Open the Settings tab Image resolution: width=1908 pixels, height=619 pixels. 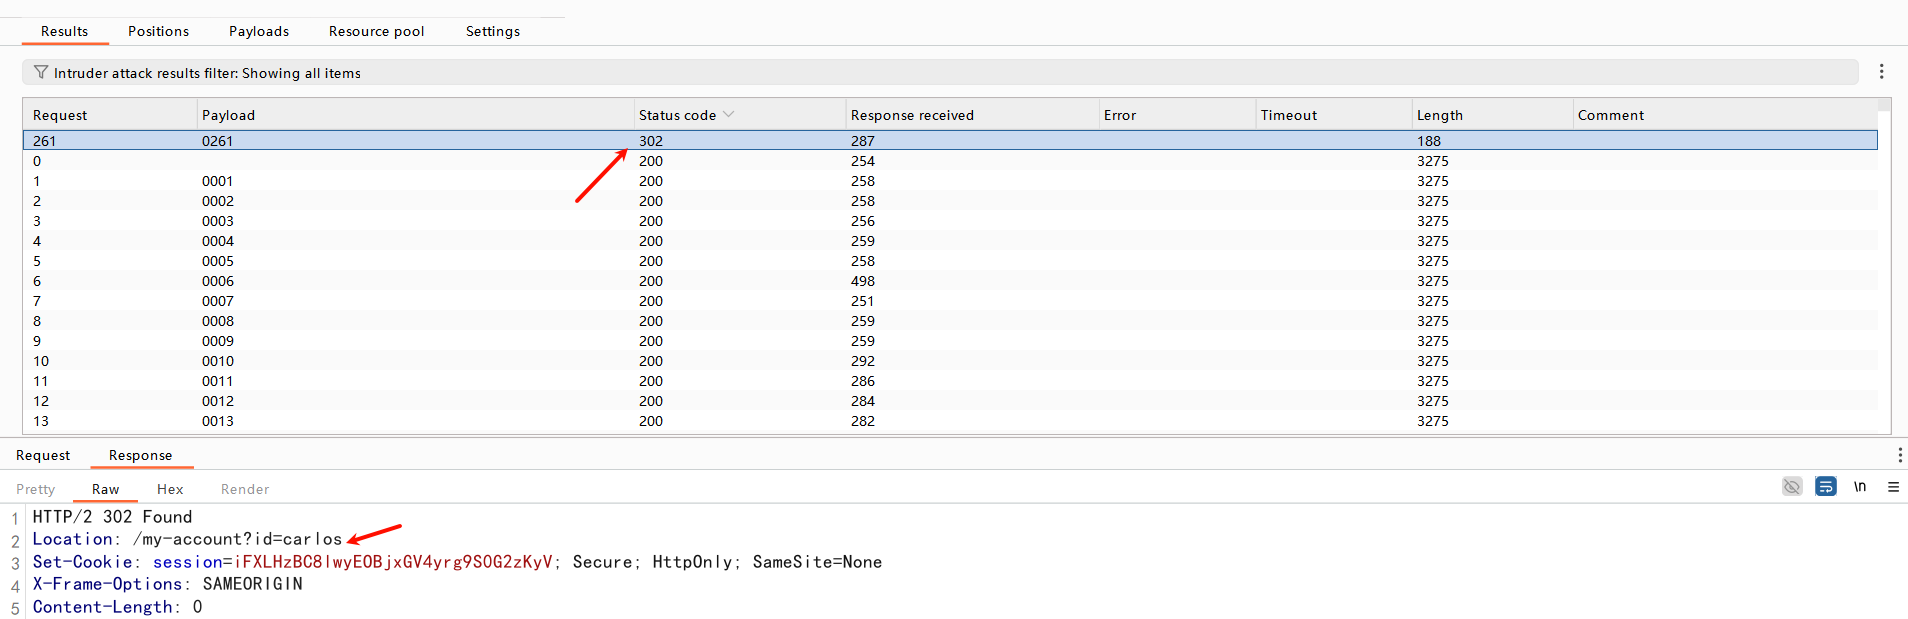(x=492, y=31)
